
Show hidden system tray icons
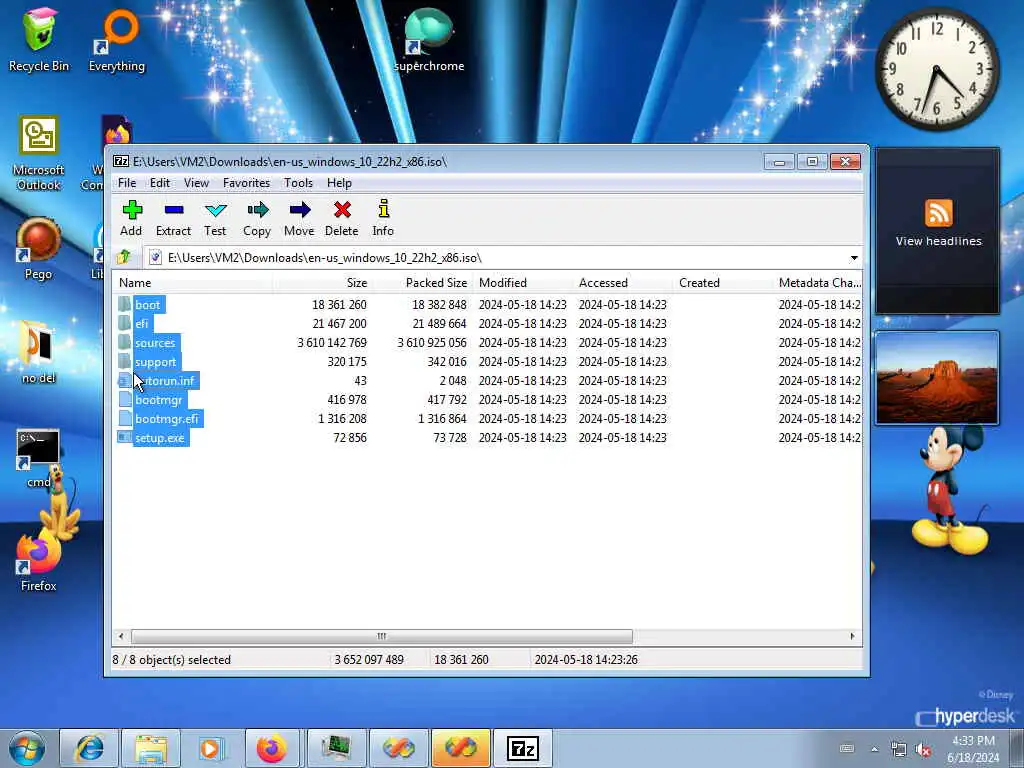click(x=874, y=749)
